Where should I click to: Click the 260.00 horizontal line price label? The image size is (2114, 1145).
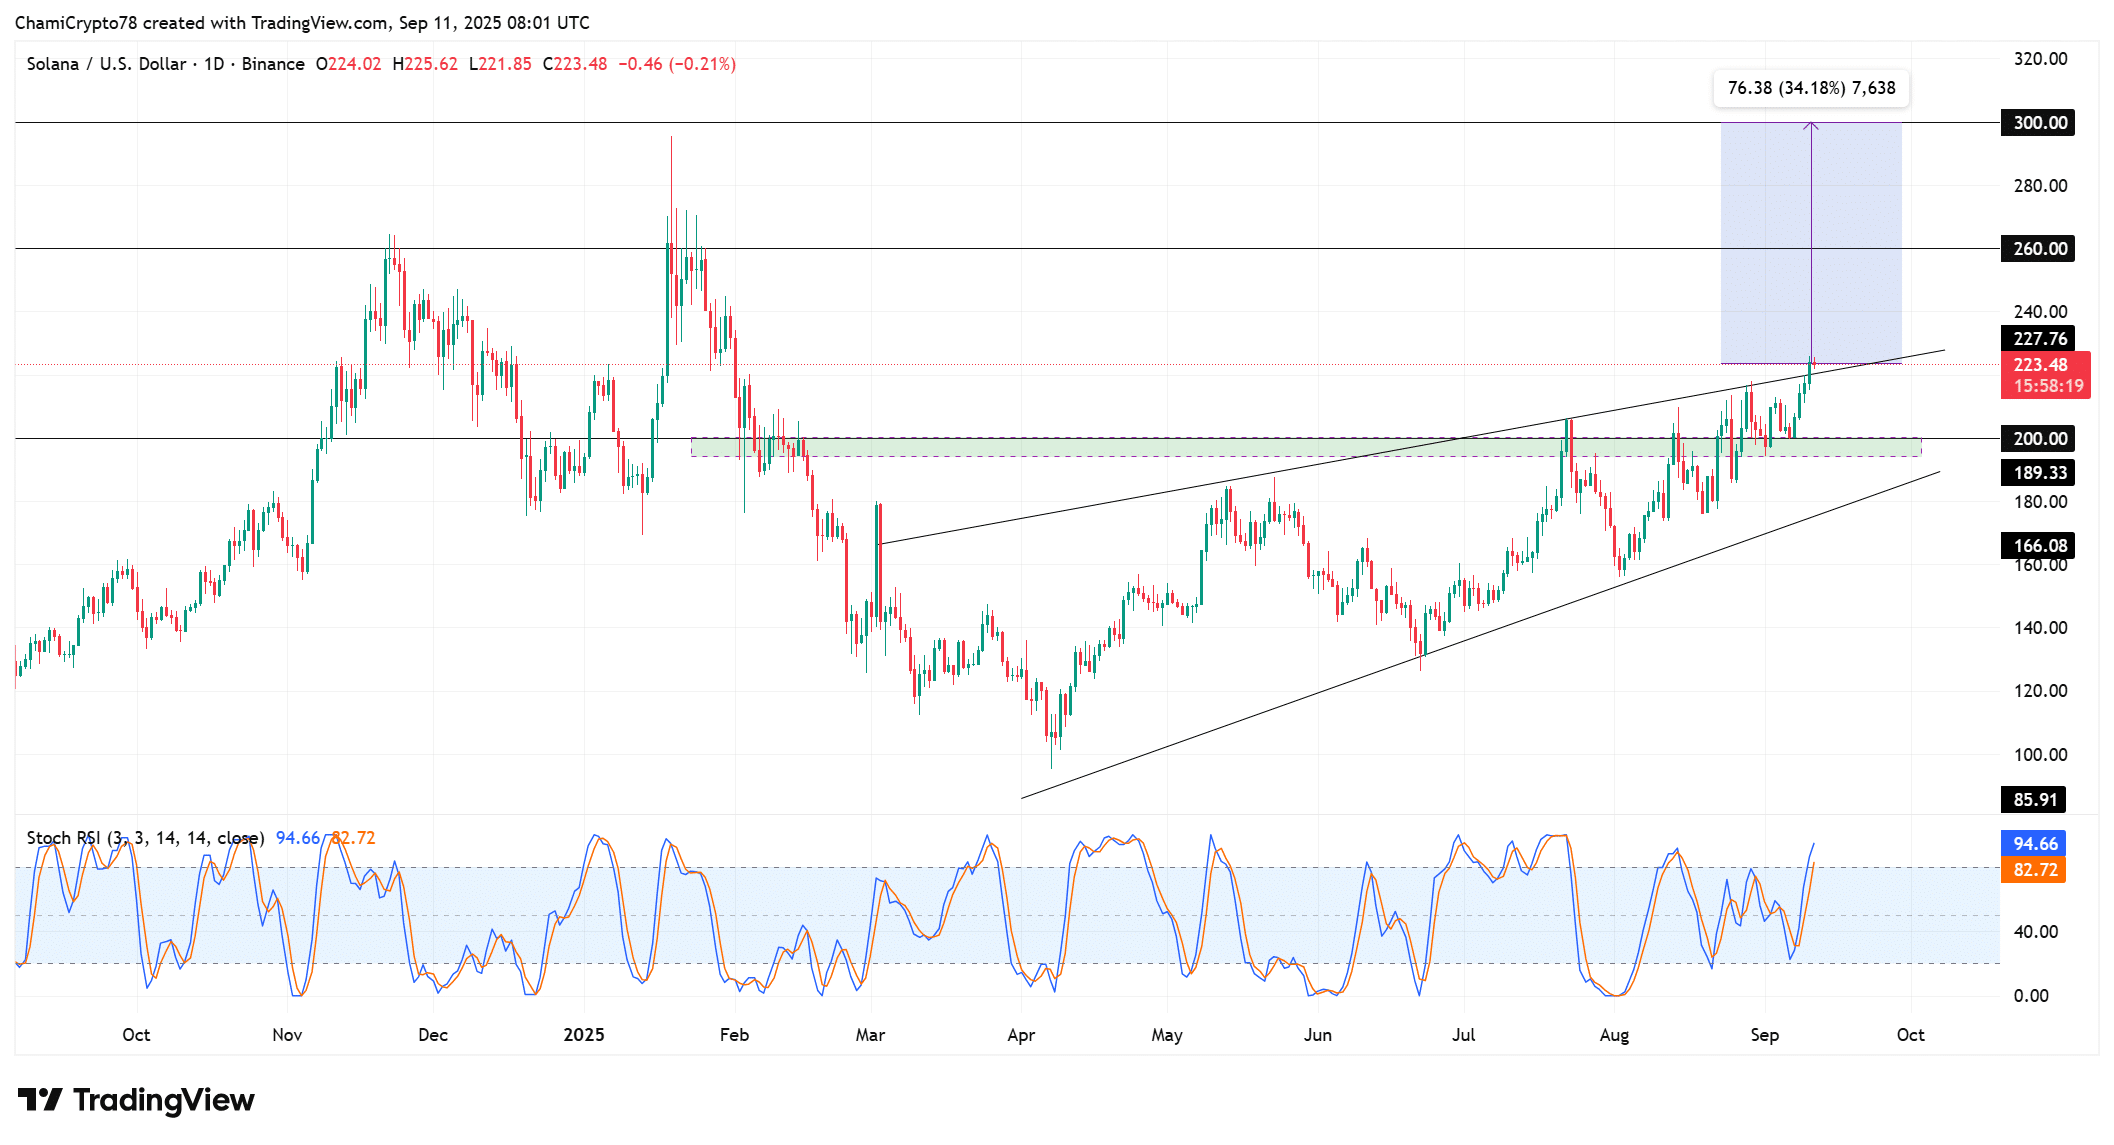2038,249
